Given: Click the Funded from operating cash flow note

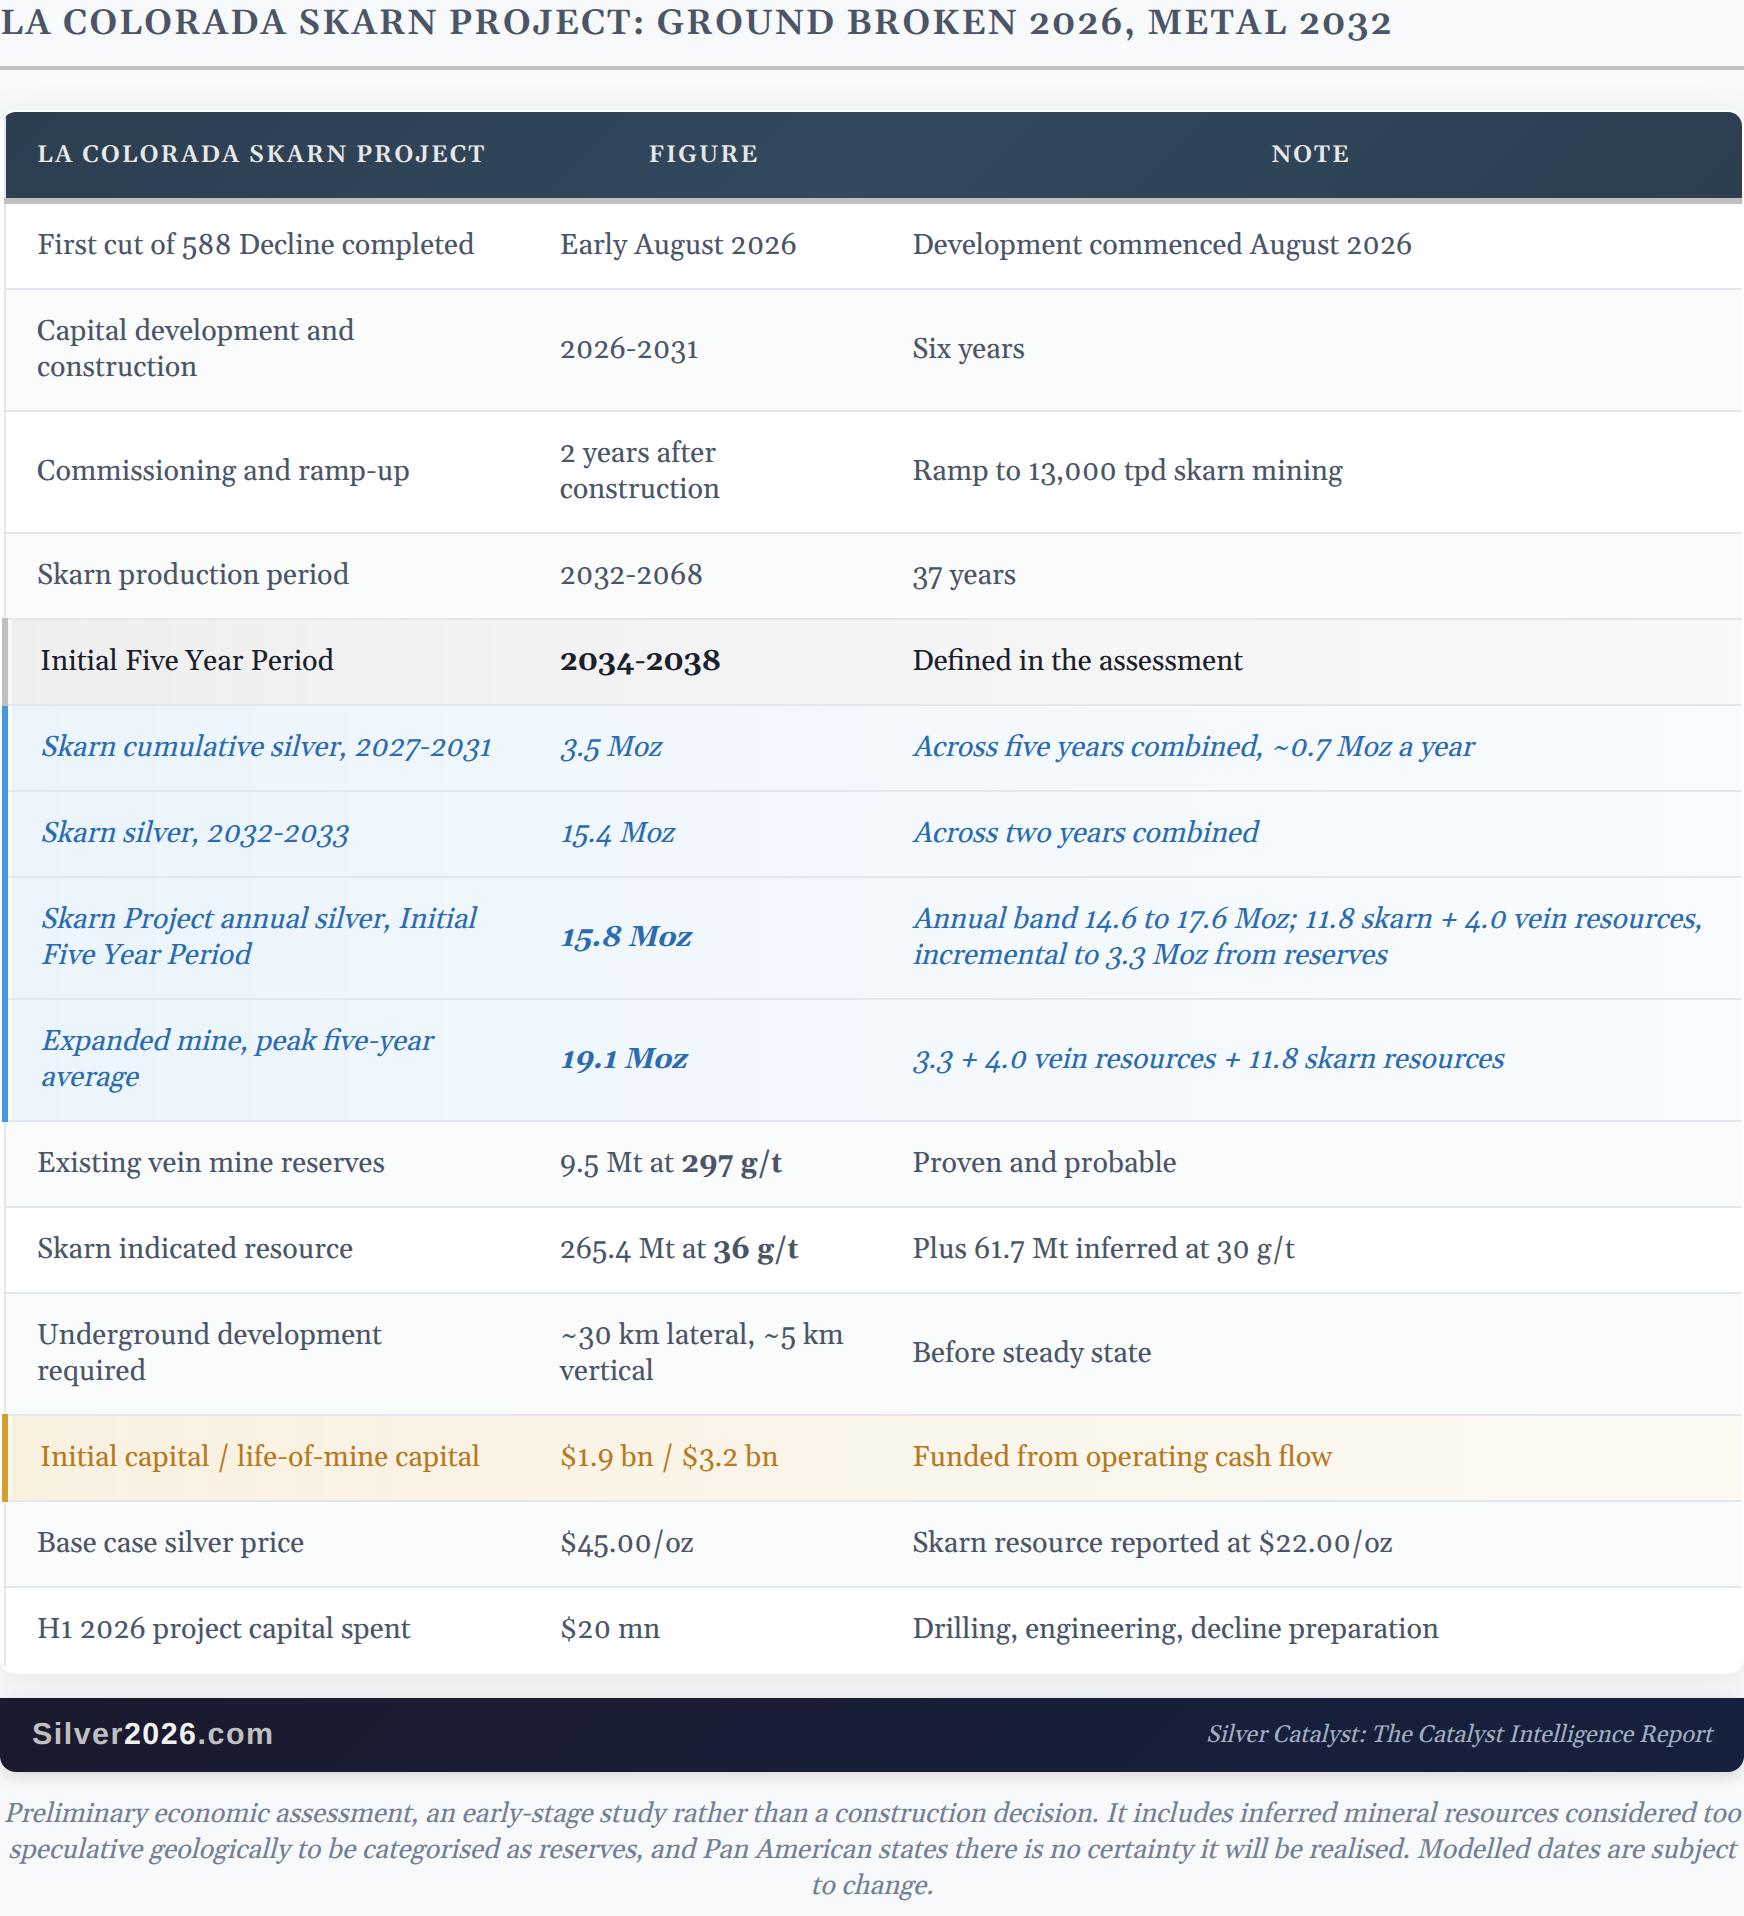Looking at the screenshot, I should pyautogui.click(x=1122, y=1457).
